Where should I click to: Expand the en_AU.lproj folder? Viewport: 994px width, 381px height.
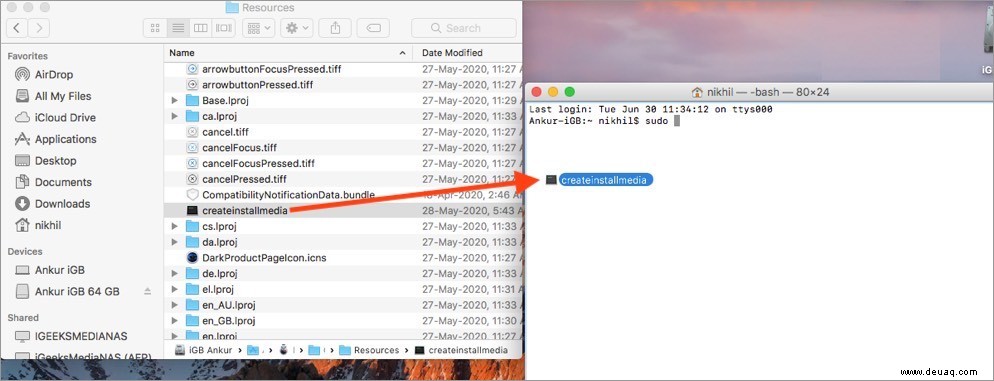175,305
